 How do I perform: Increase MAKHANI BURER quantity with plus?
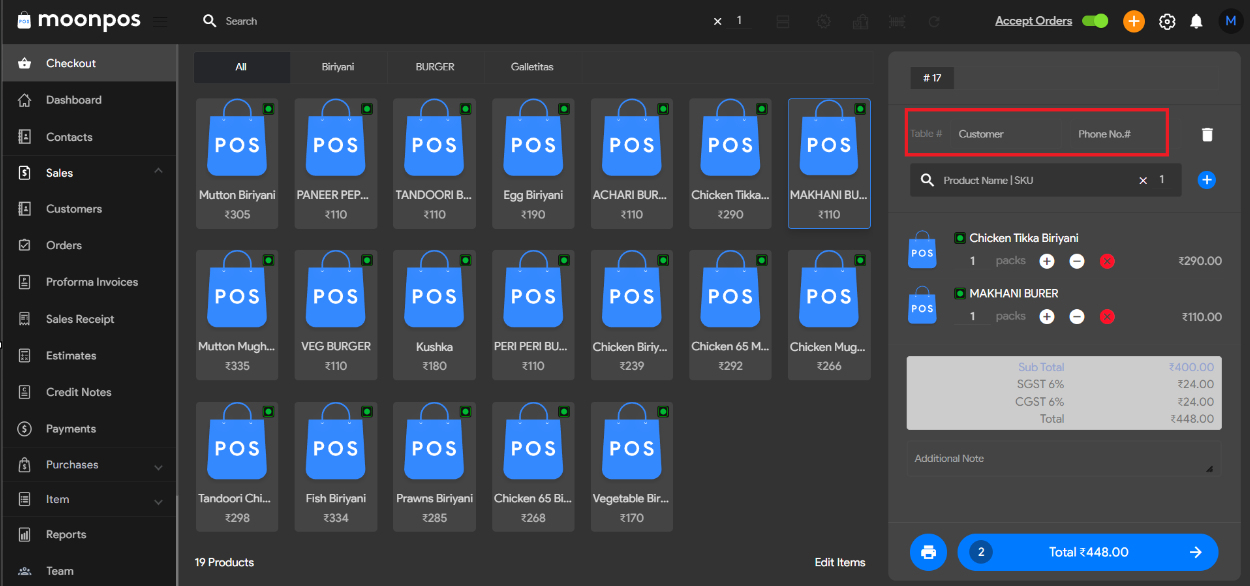[x=1047, y=316]
